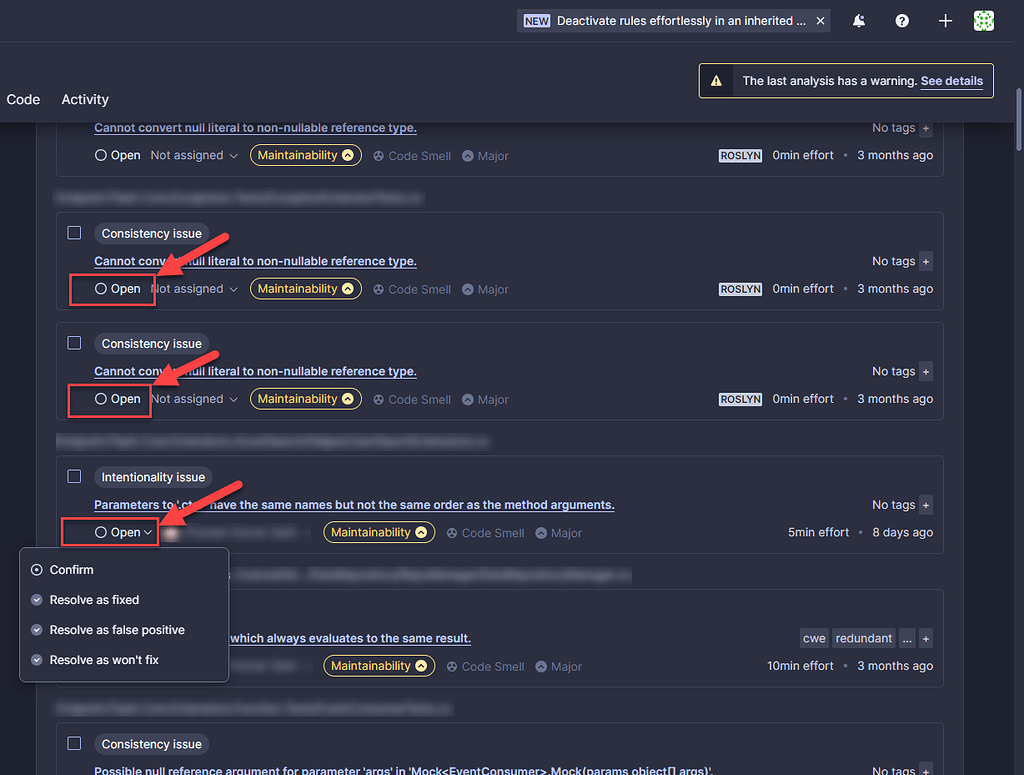
Task: Click the Code Smell icon on the first issue
Action: tap(381, 155)
